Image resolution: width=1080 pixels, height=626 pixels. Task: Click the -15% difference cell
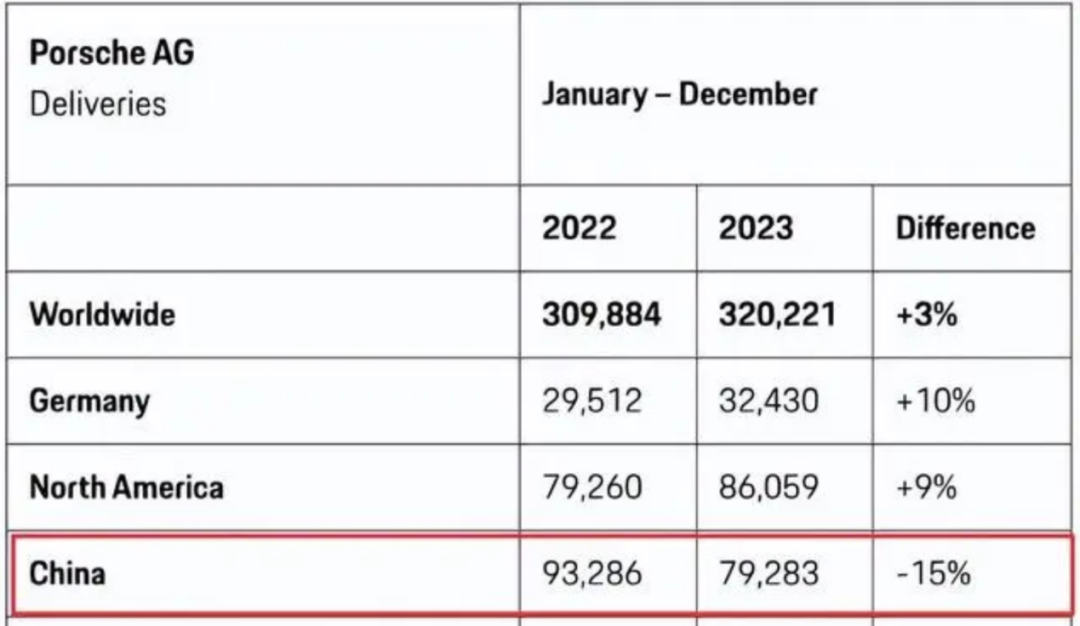pyautogui.click(x=933, y=574)
